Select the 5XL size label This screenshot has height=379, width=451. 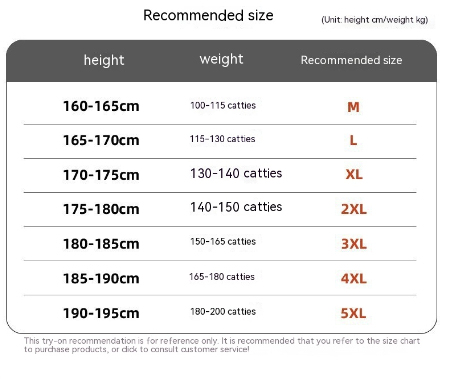pos(353,313)
